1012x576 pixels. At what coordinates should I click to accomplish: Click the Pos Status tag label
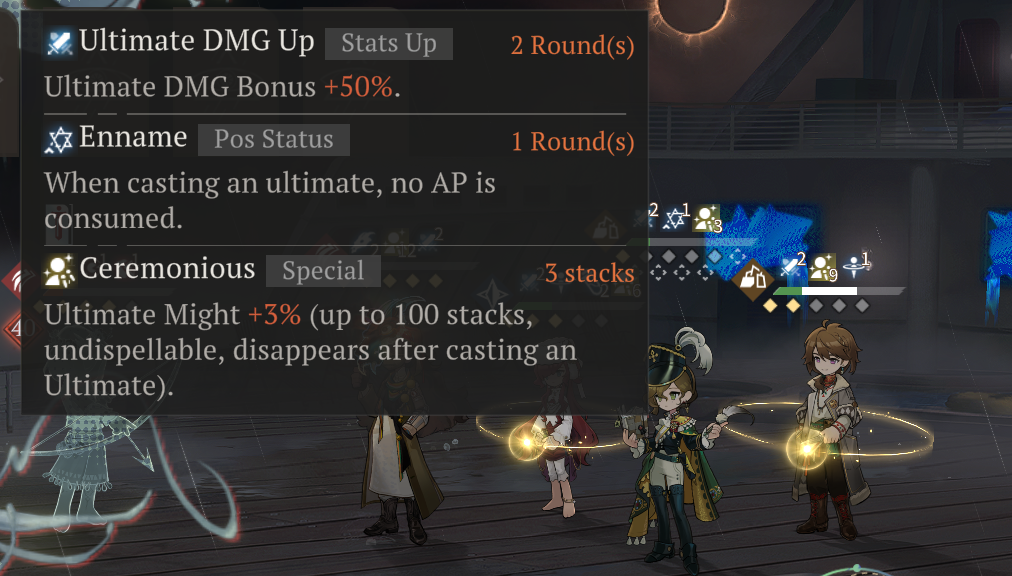point(274,140)
